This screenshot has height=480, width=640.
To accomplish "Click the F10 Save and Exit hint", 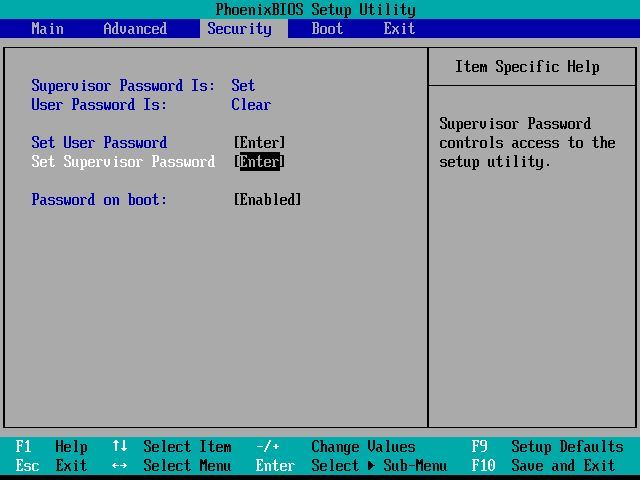I will pos(543,465).
